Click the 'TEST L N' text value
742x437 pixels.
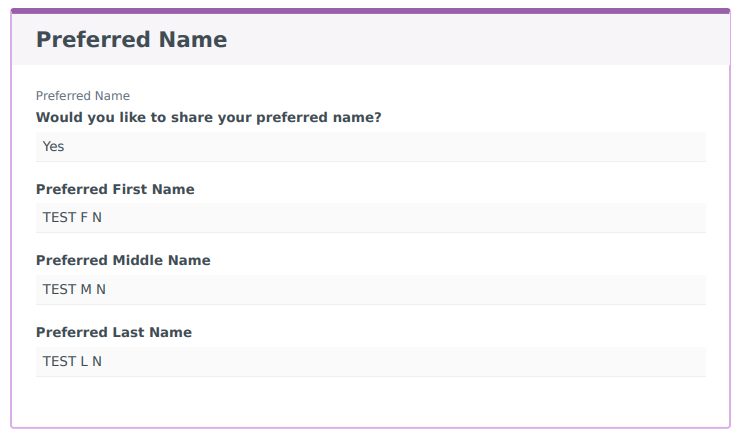point(72,361)
